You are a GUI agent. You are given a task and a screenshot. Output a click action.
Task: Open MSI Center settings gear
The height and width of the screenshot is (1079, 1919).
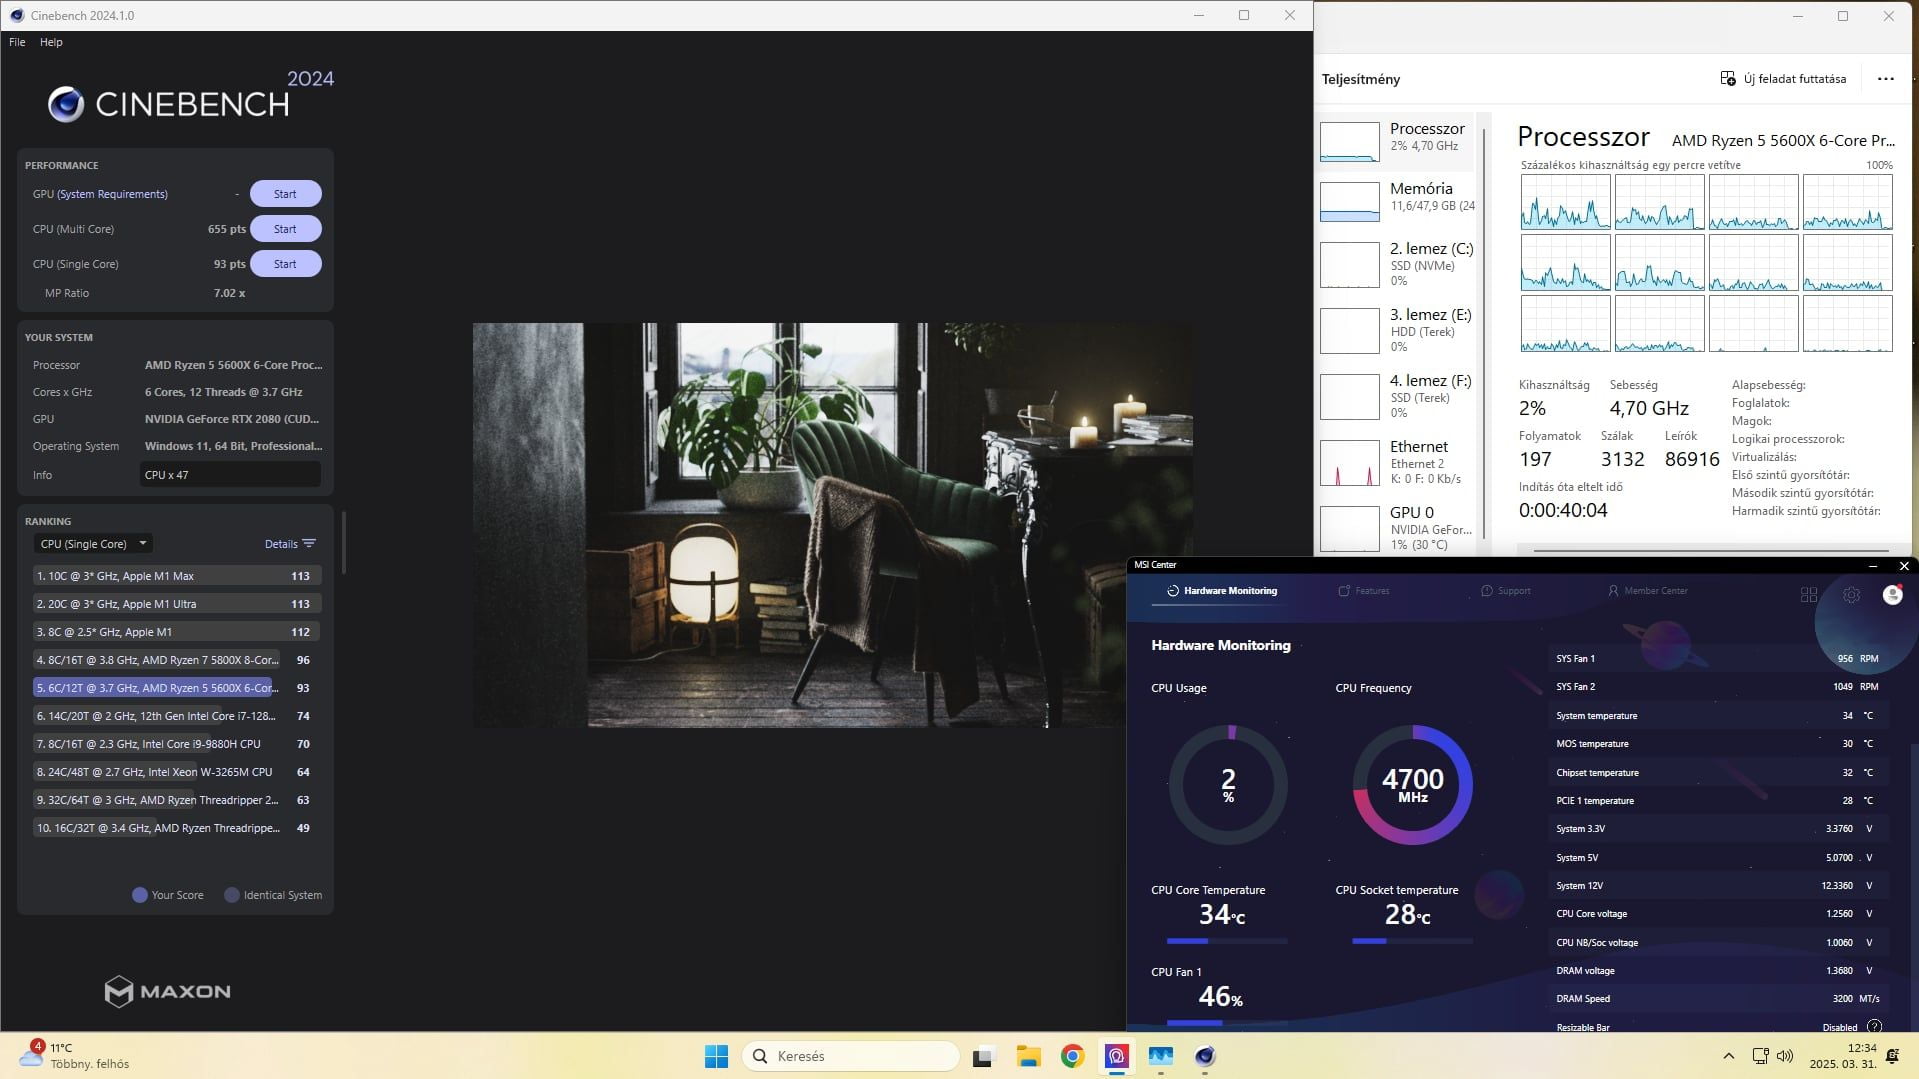[x=1851, y=594]
